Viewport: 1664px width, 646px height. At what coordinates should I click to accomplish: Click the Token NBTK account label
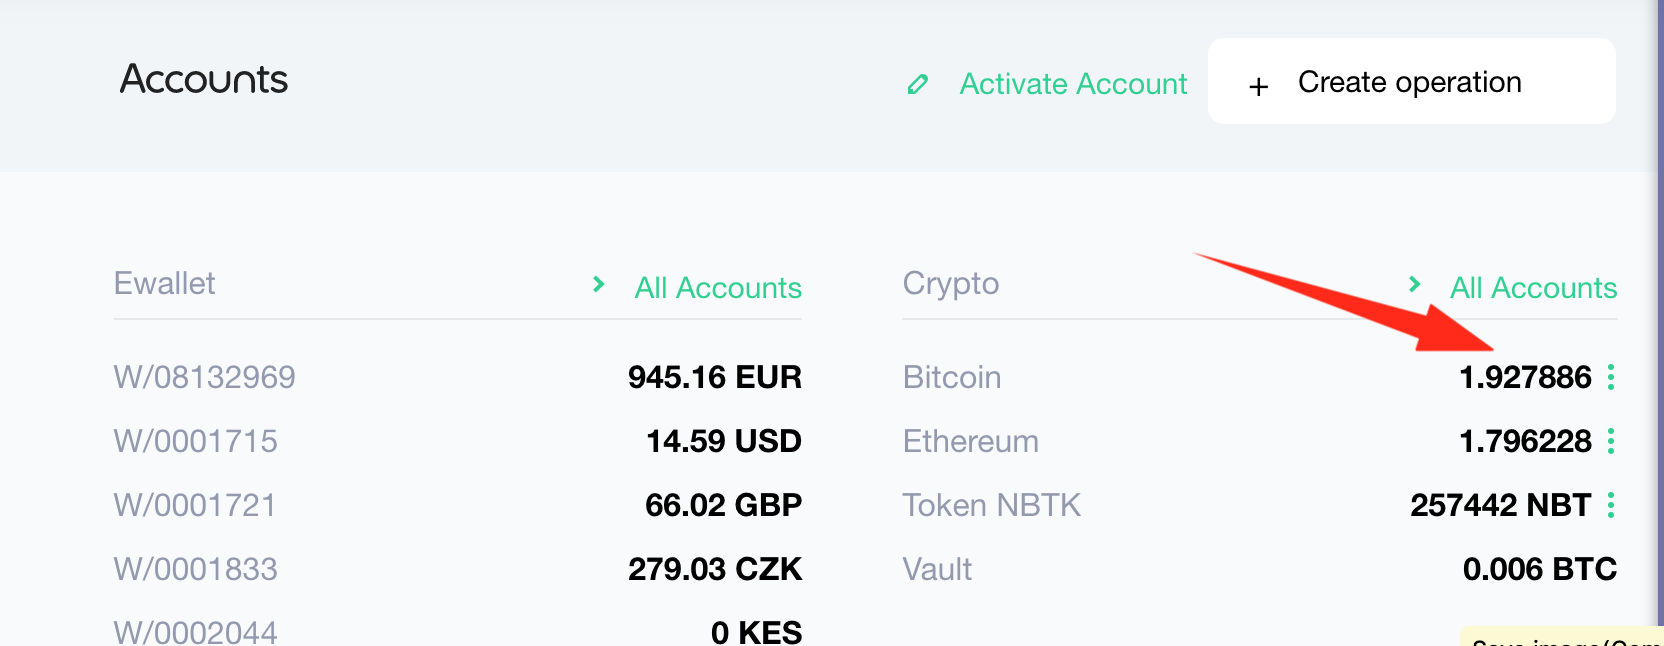(992, 505)
